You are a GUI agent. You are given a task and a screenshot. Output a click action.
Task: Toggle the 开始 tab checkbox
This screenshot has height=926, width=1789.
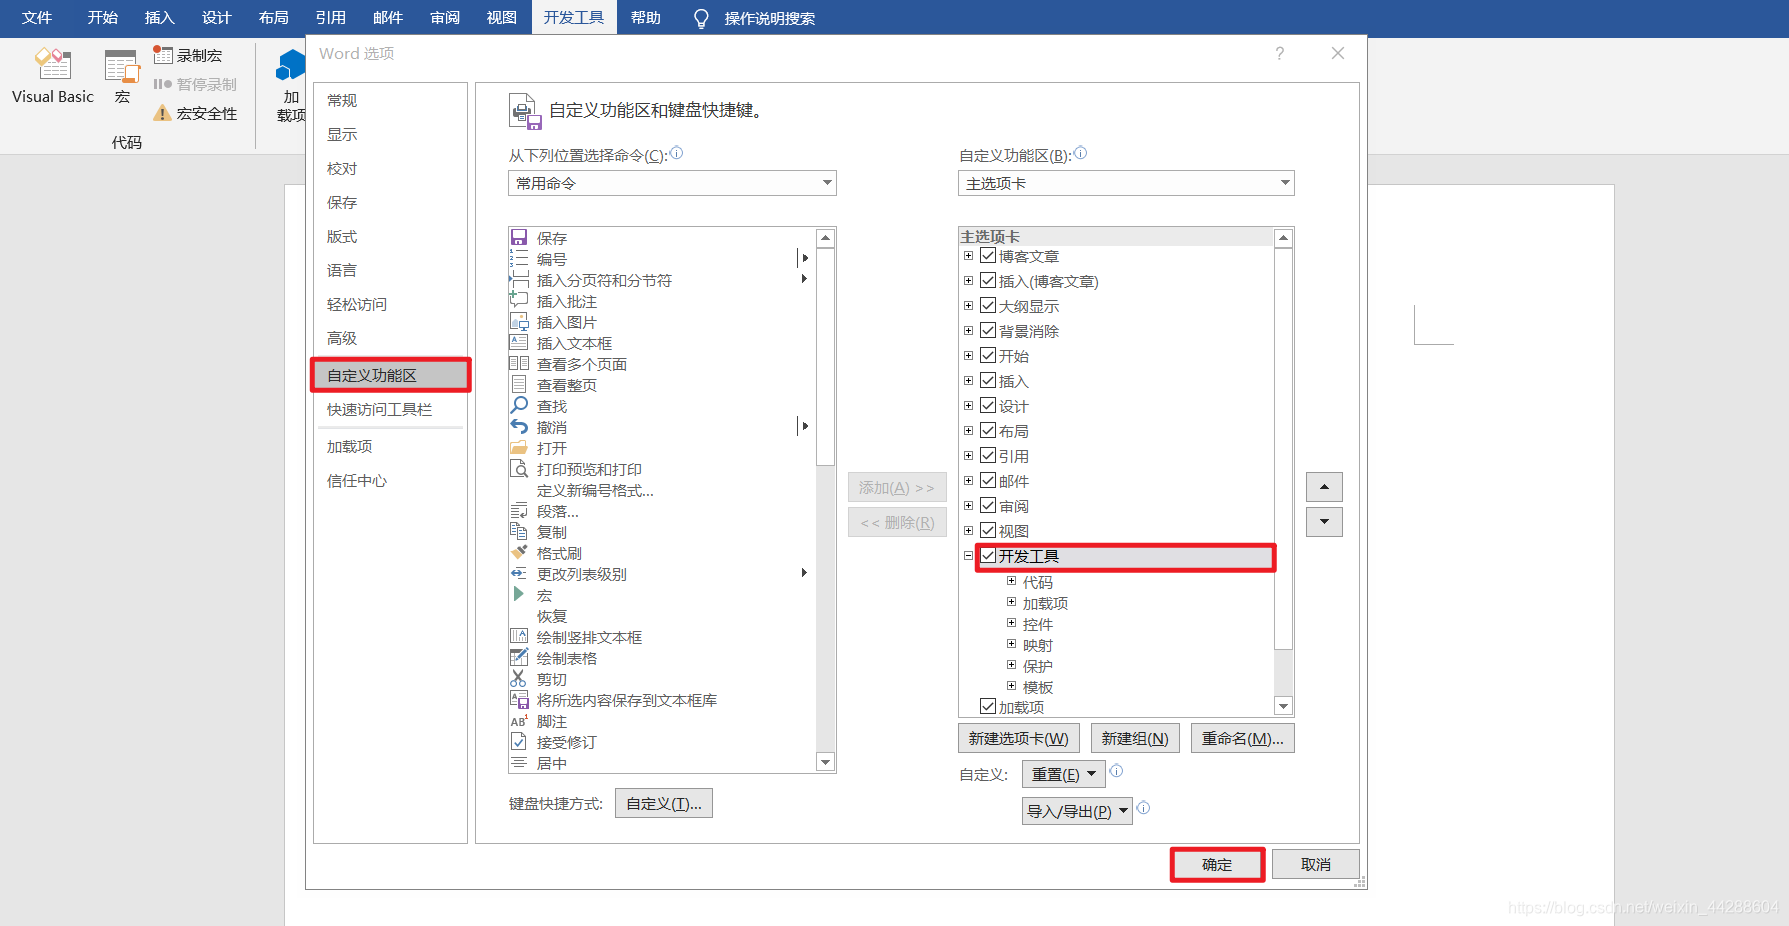click(x=988, y=356)
